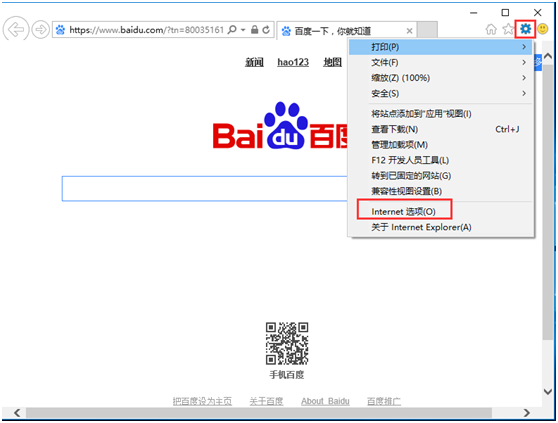Open 关于百度 link
Viewport: 558px width, 423px height.
(266, 401)
